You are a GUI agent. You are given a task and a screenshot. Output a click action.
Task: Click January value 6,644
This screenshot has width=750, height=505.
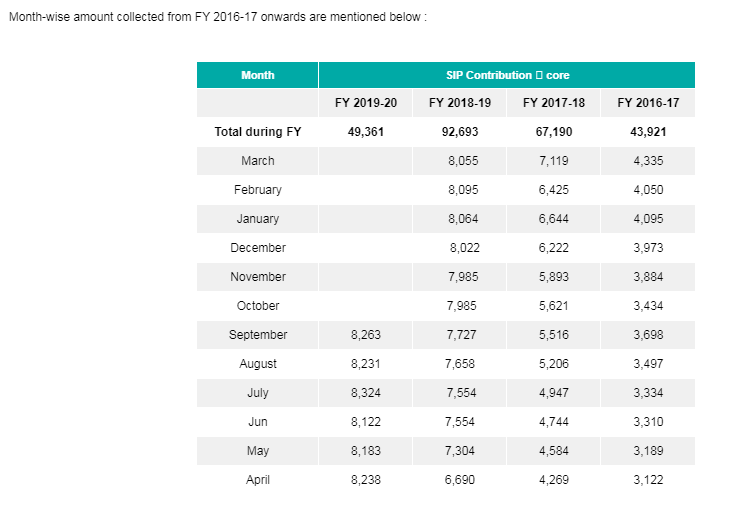(x=554, y=219)
